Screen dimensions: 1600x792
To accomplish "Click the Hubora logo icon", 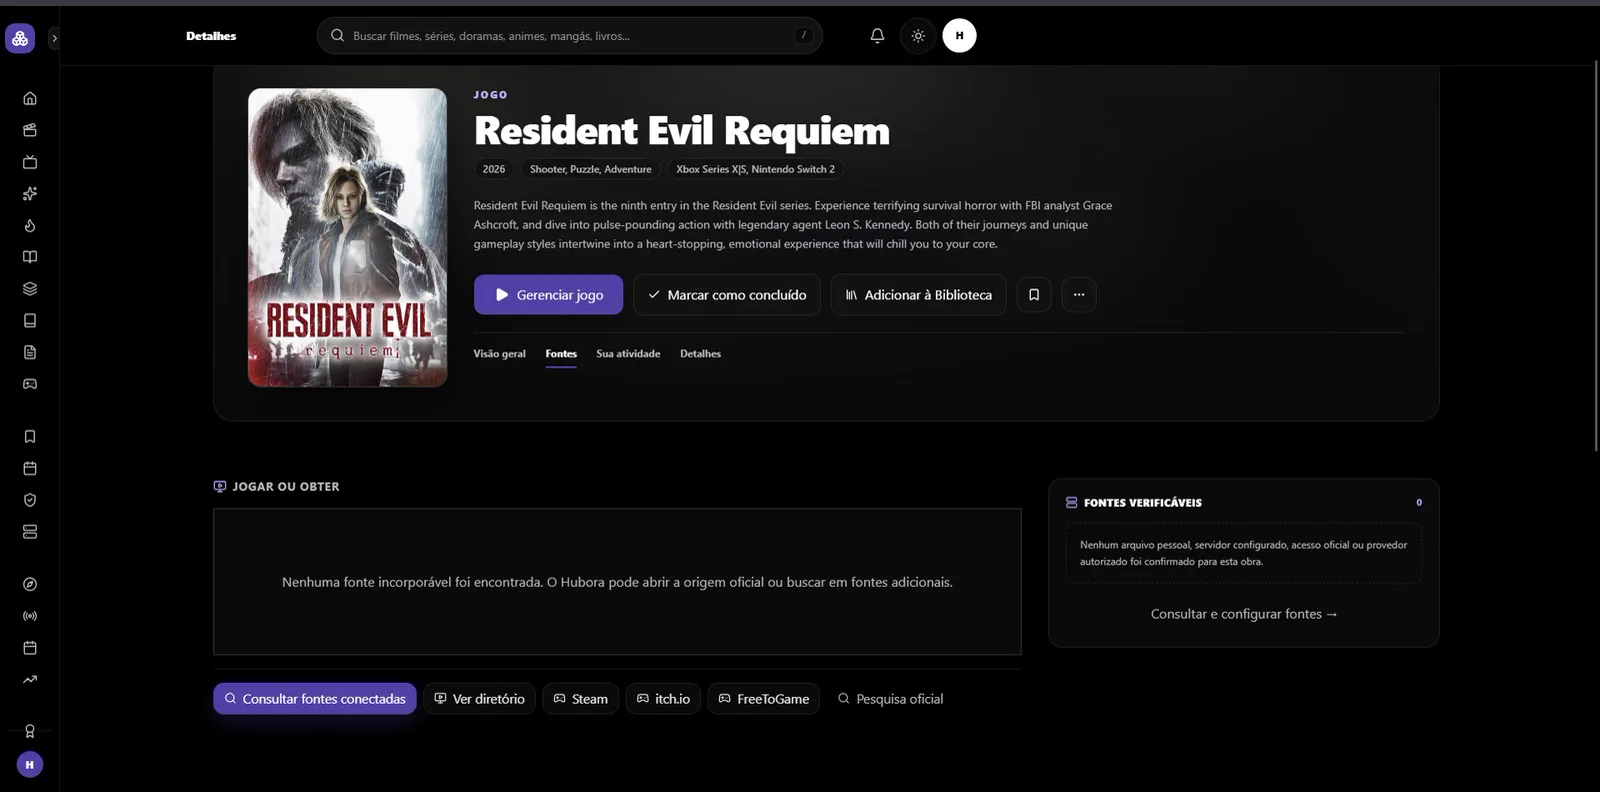I will tap(20, 38).
